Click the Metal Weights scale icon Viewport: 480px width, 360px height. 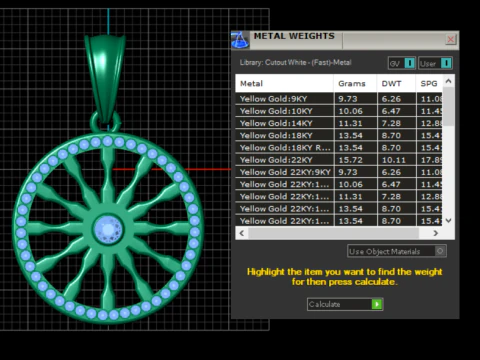pyautogui.click(x=240, y=40)
